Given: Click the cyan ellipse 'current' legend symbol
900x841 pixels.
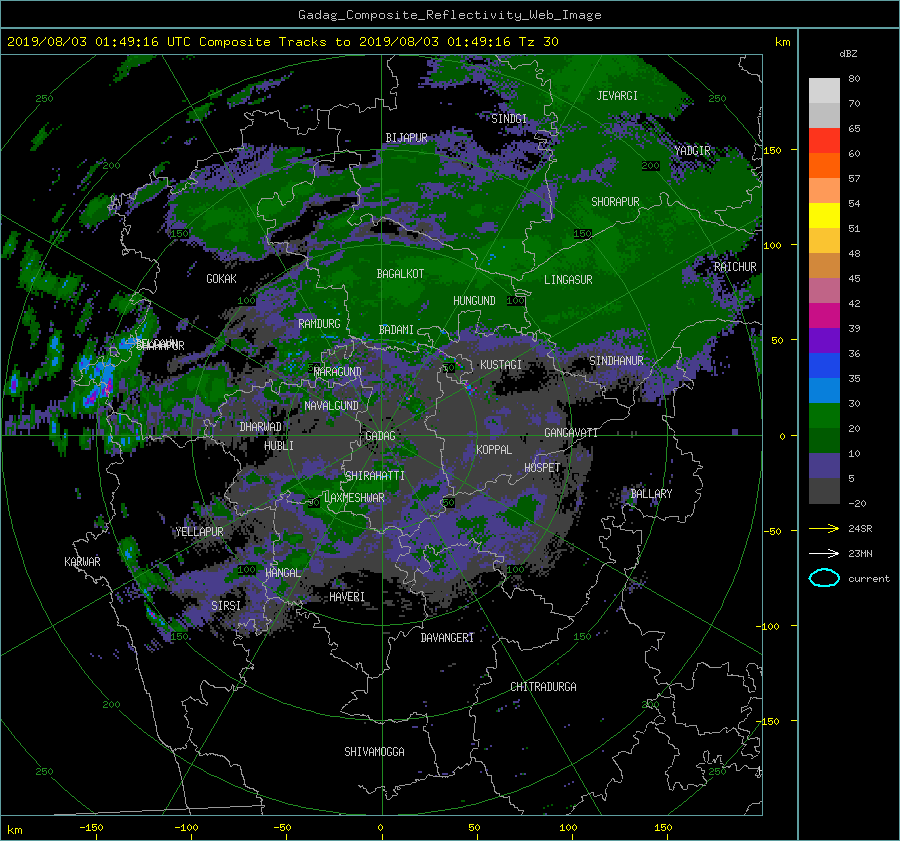Looking at the screenshot, I should [824, 578].
